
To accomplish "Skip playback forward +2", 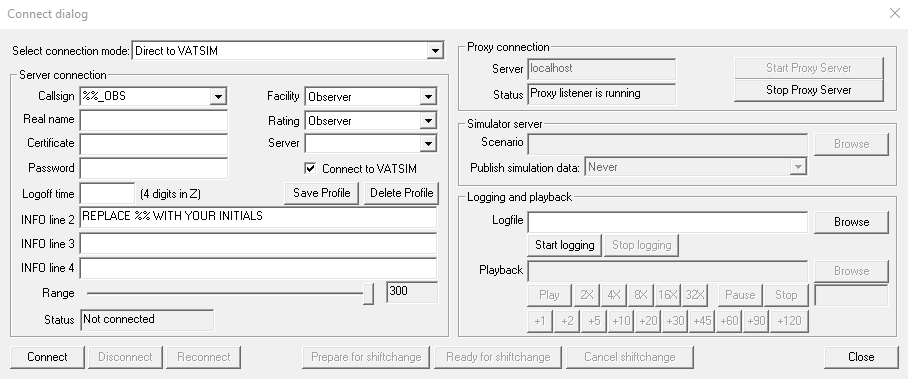I will tap(566, 321).
